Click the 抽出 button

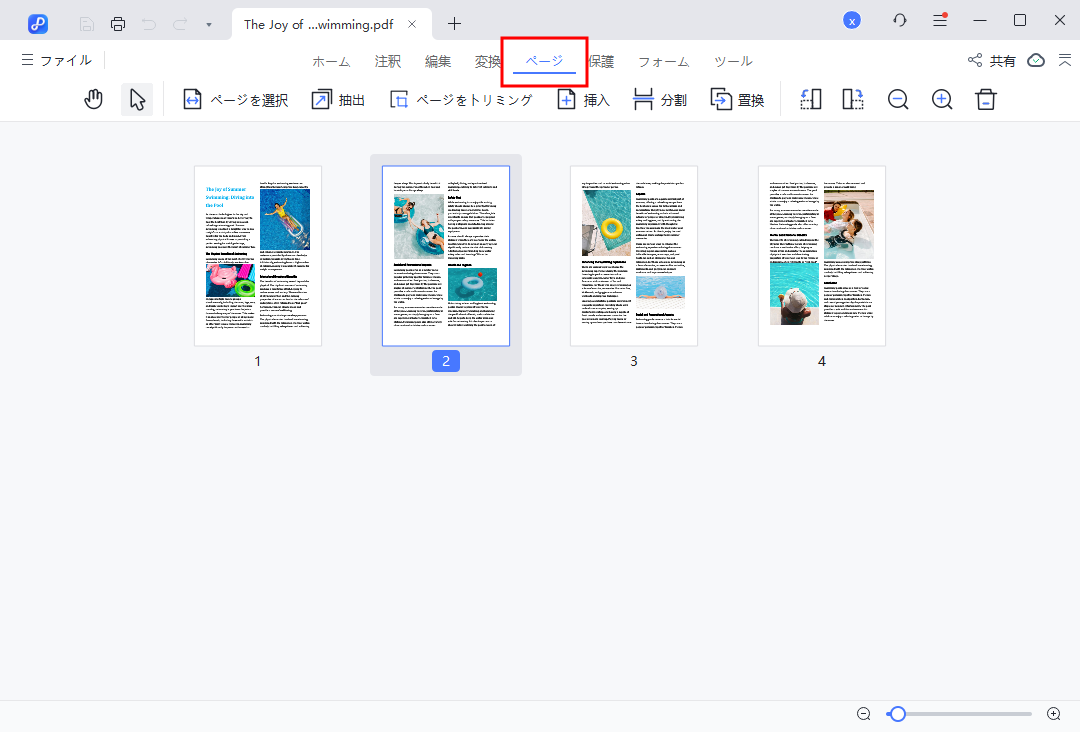338,100
